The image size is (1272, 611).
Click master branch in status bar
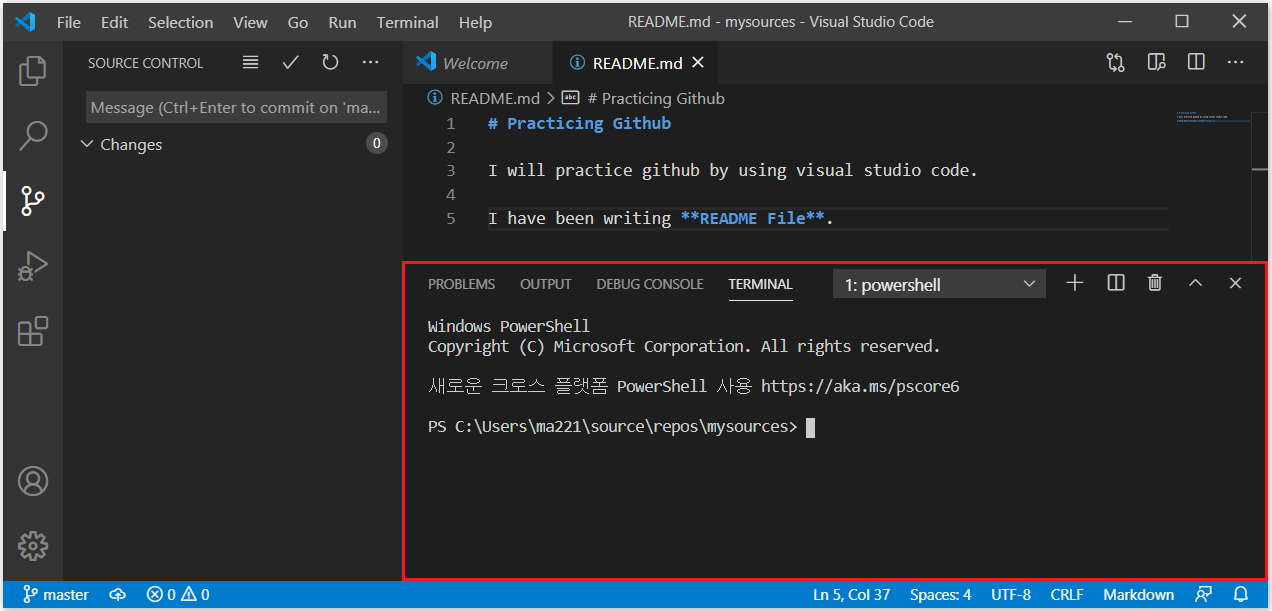56,595
